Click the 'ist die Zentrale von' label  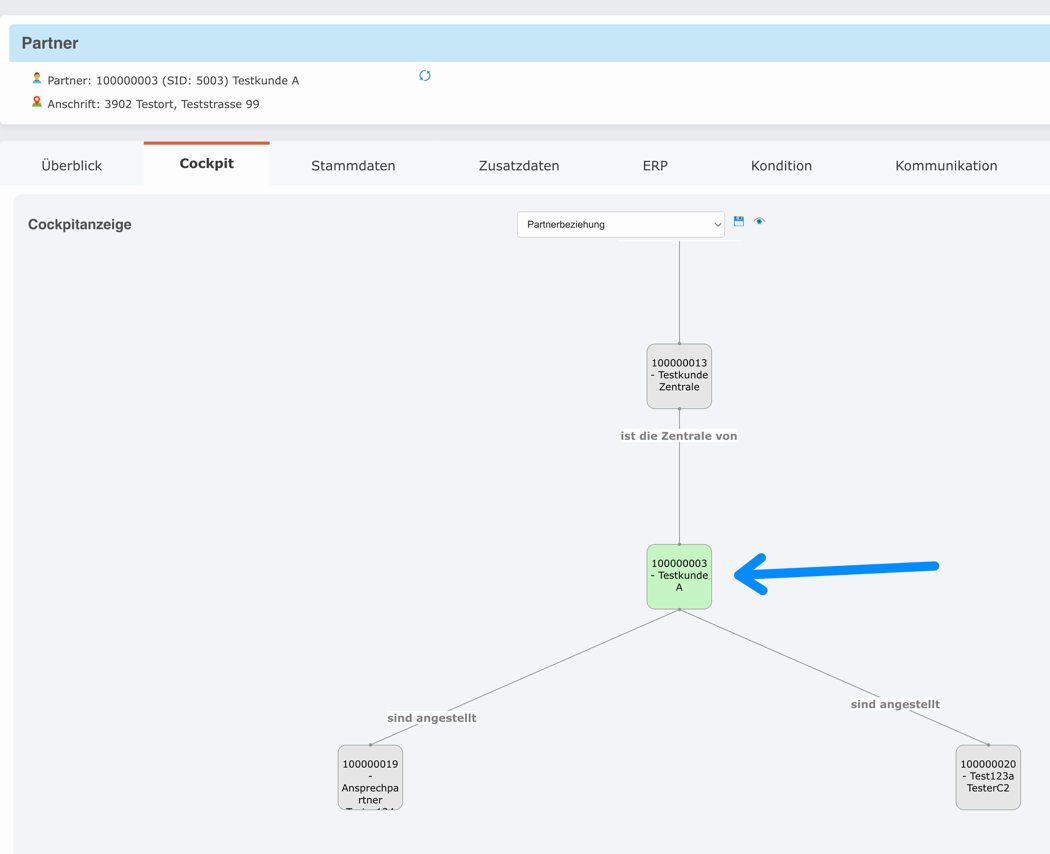679,435
